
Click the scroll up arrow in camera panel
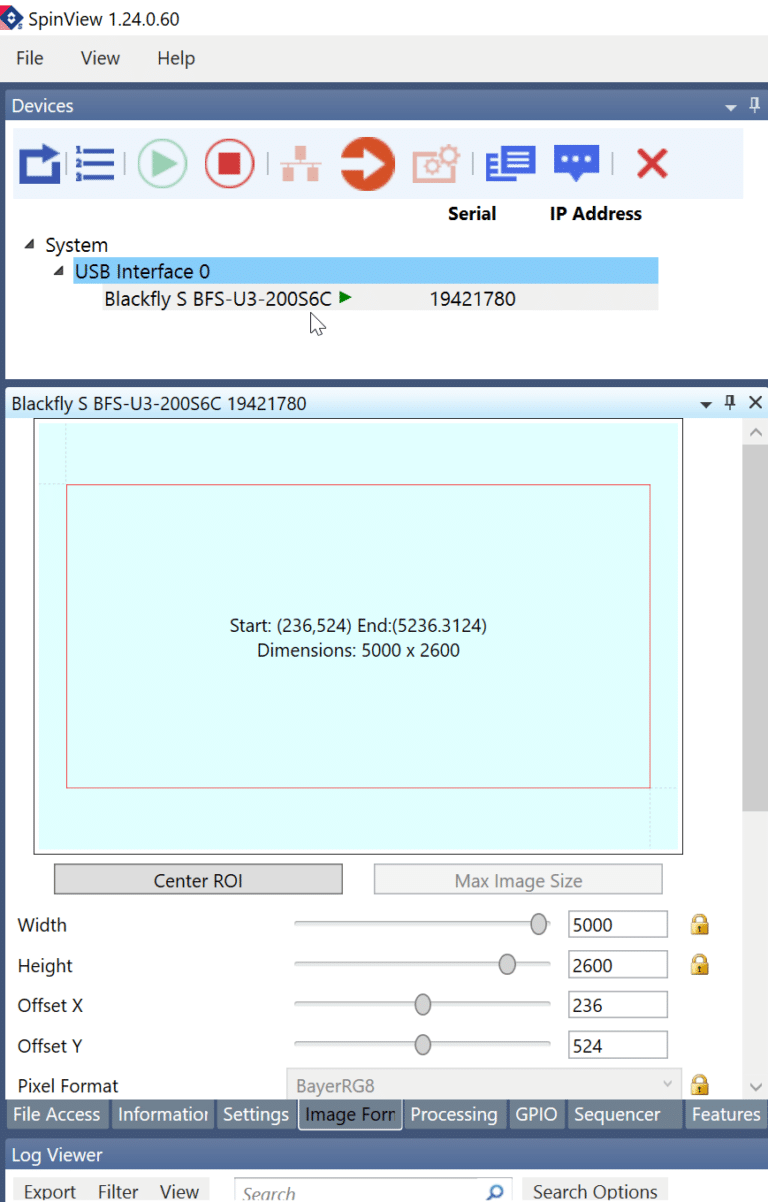pyautogui.click(x=756, y=432)
